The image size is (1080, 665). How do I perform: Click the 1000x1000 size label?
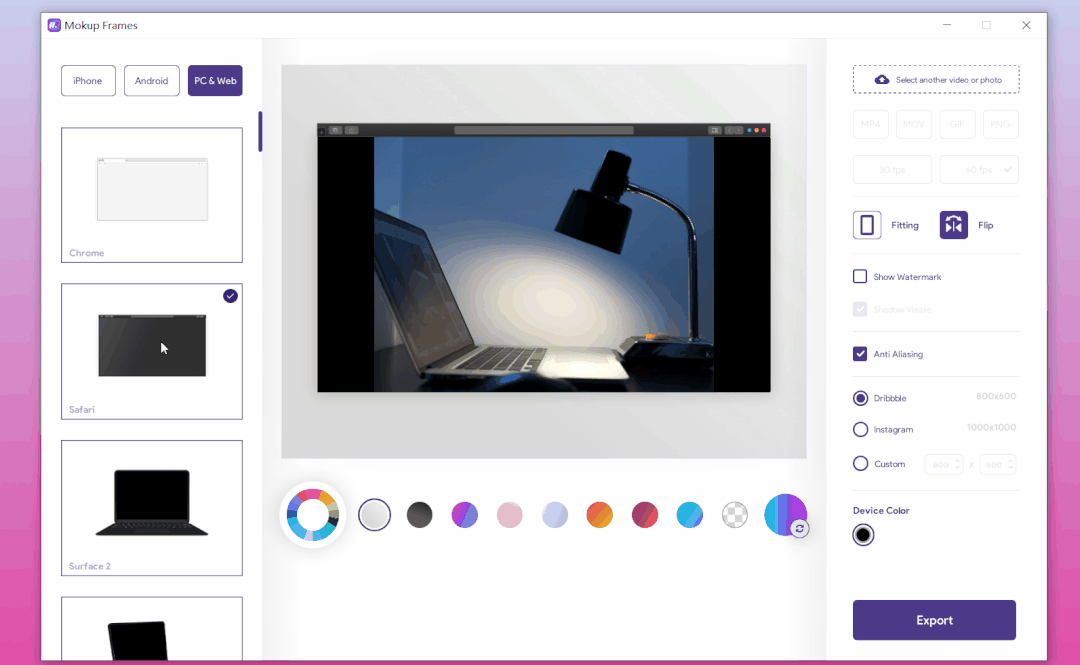(x=991, y=427)
